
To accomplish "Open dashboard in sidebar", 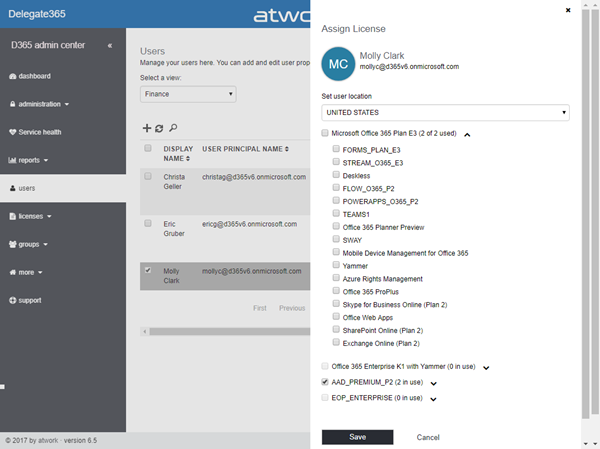I will click(30, 76).
